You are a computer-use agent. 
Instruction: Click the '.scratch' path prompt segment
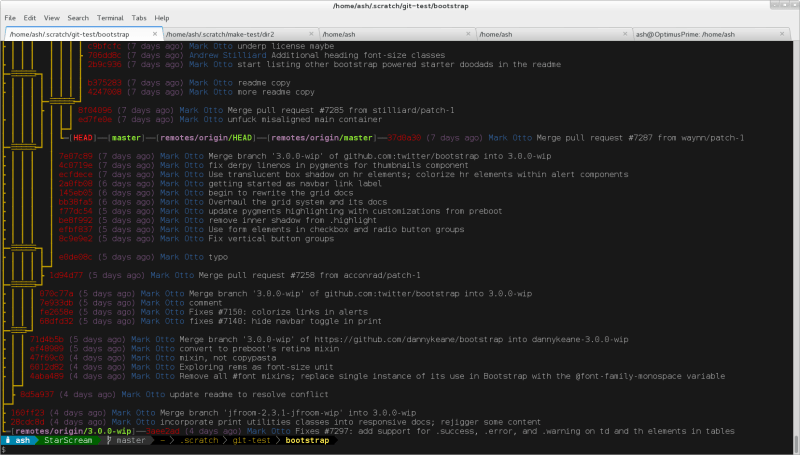click(x=199, y=440)
